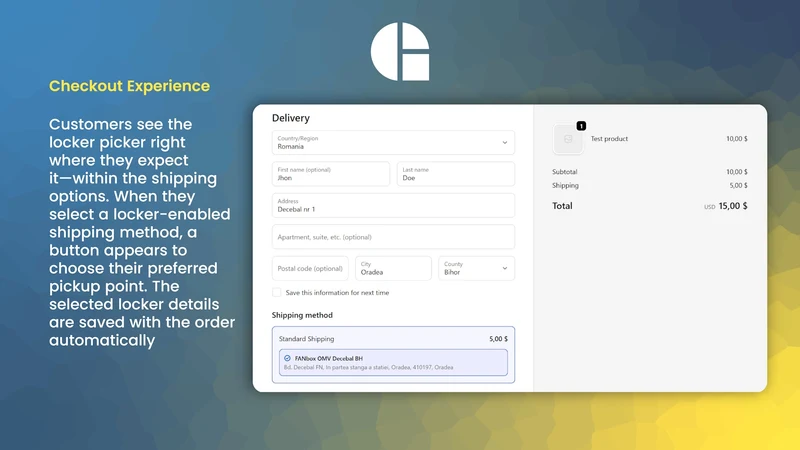Click the Test product thumbnail image
The image size is (800, 450).
568,139
